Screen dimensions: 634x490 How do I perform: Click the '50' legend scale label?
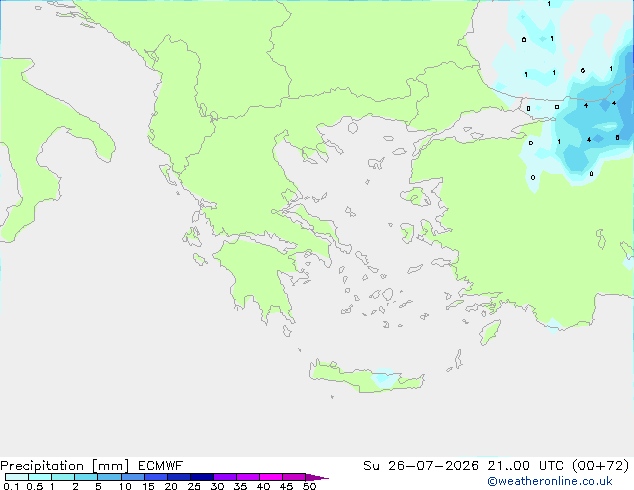[x=309, y=486]
